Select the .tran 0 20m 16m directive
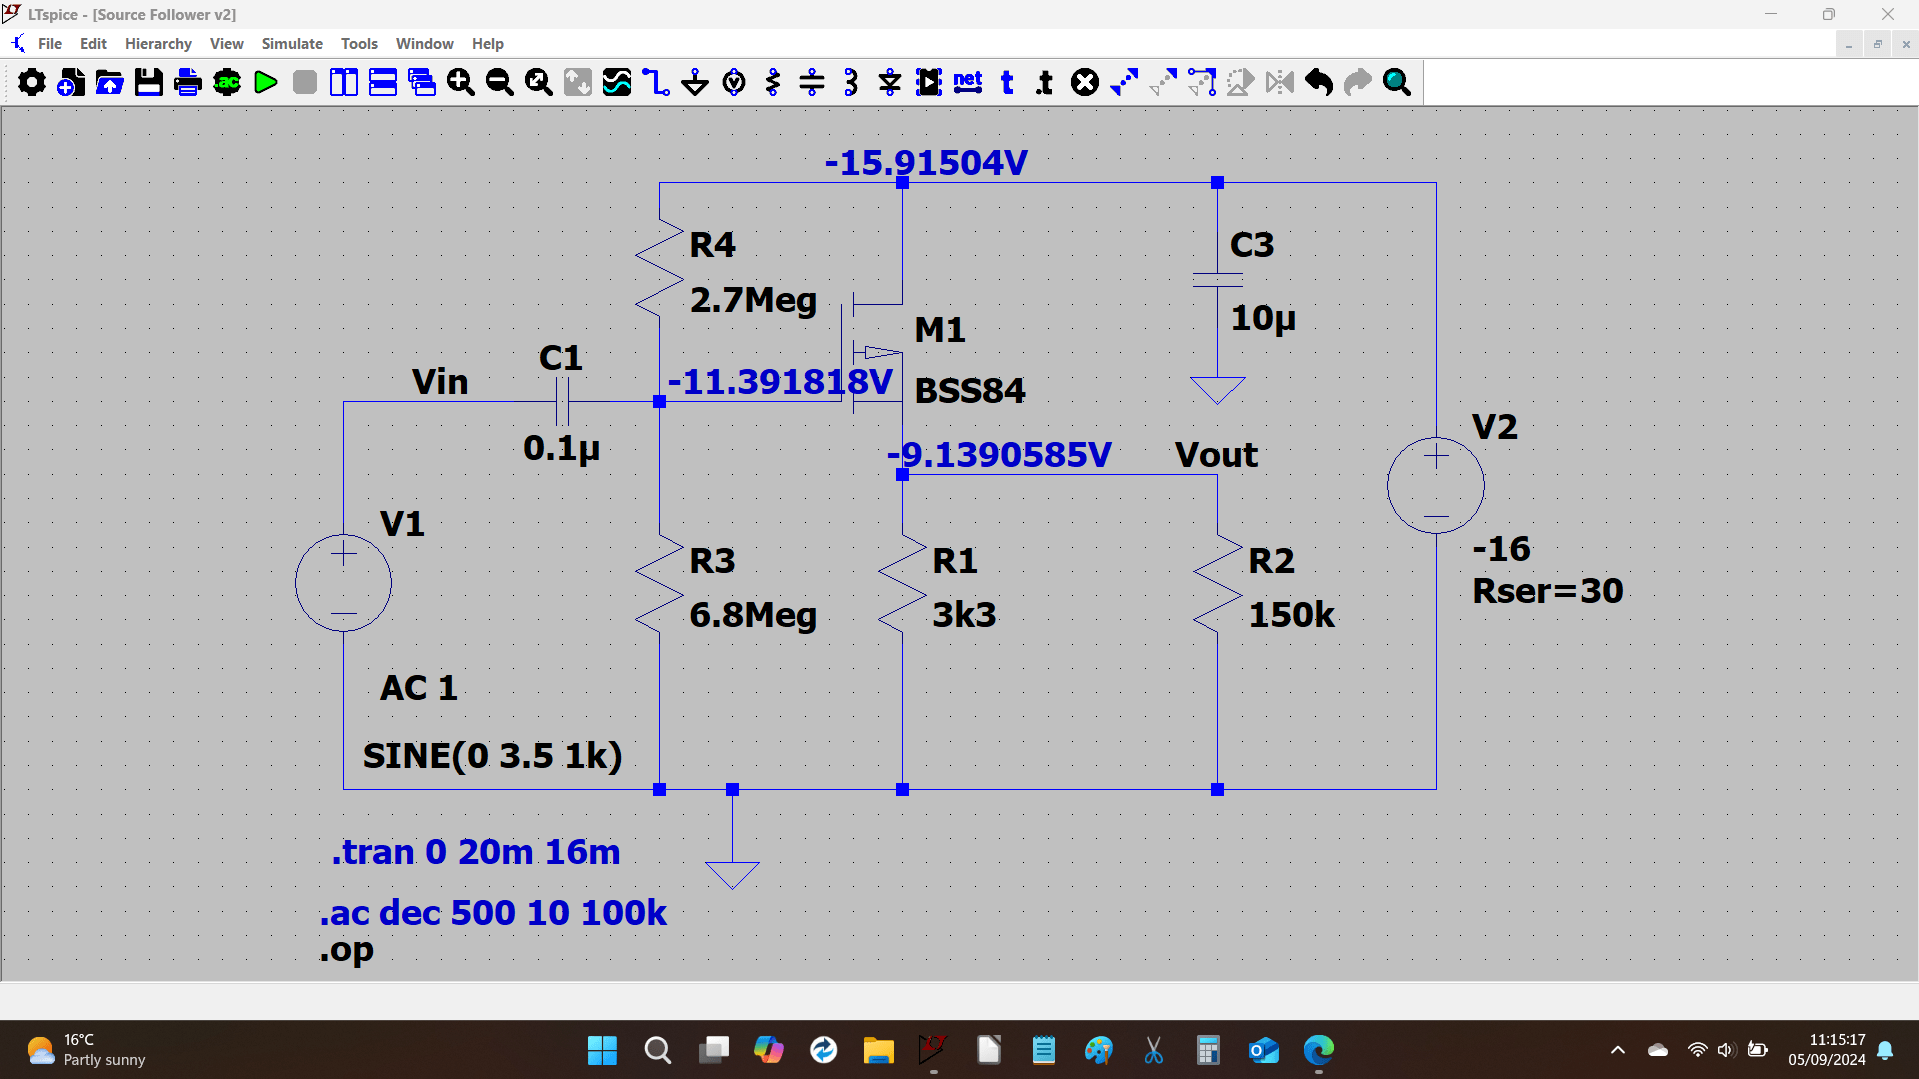This screenshot has width=1919, height=1079. [x=476, y=852]
